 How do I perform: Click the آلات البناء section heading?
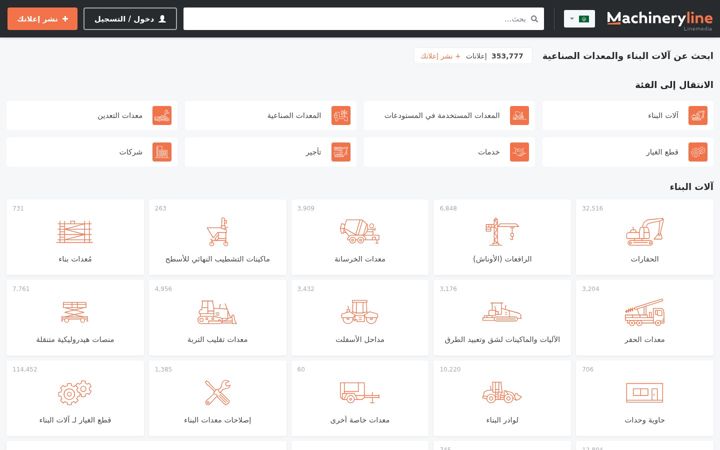point(691,186)
